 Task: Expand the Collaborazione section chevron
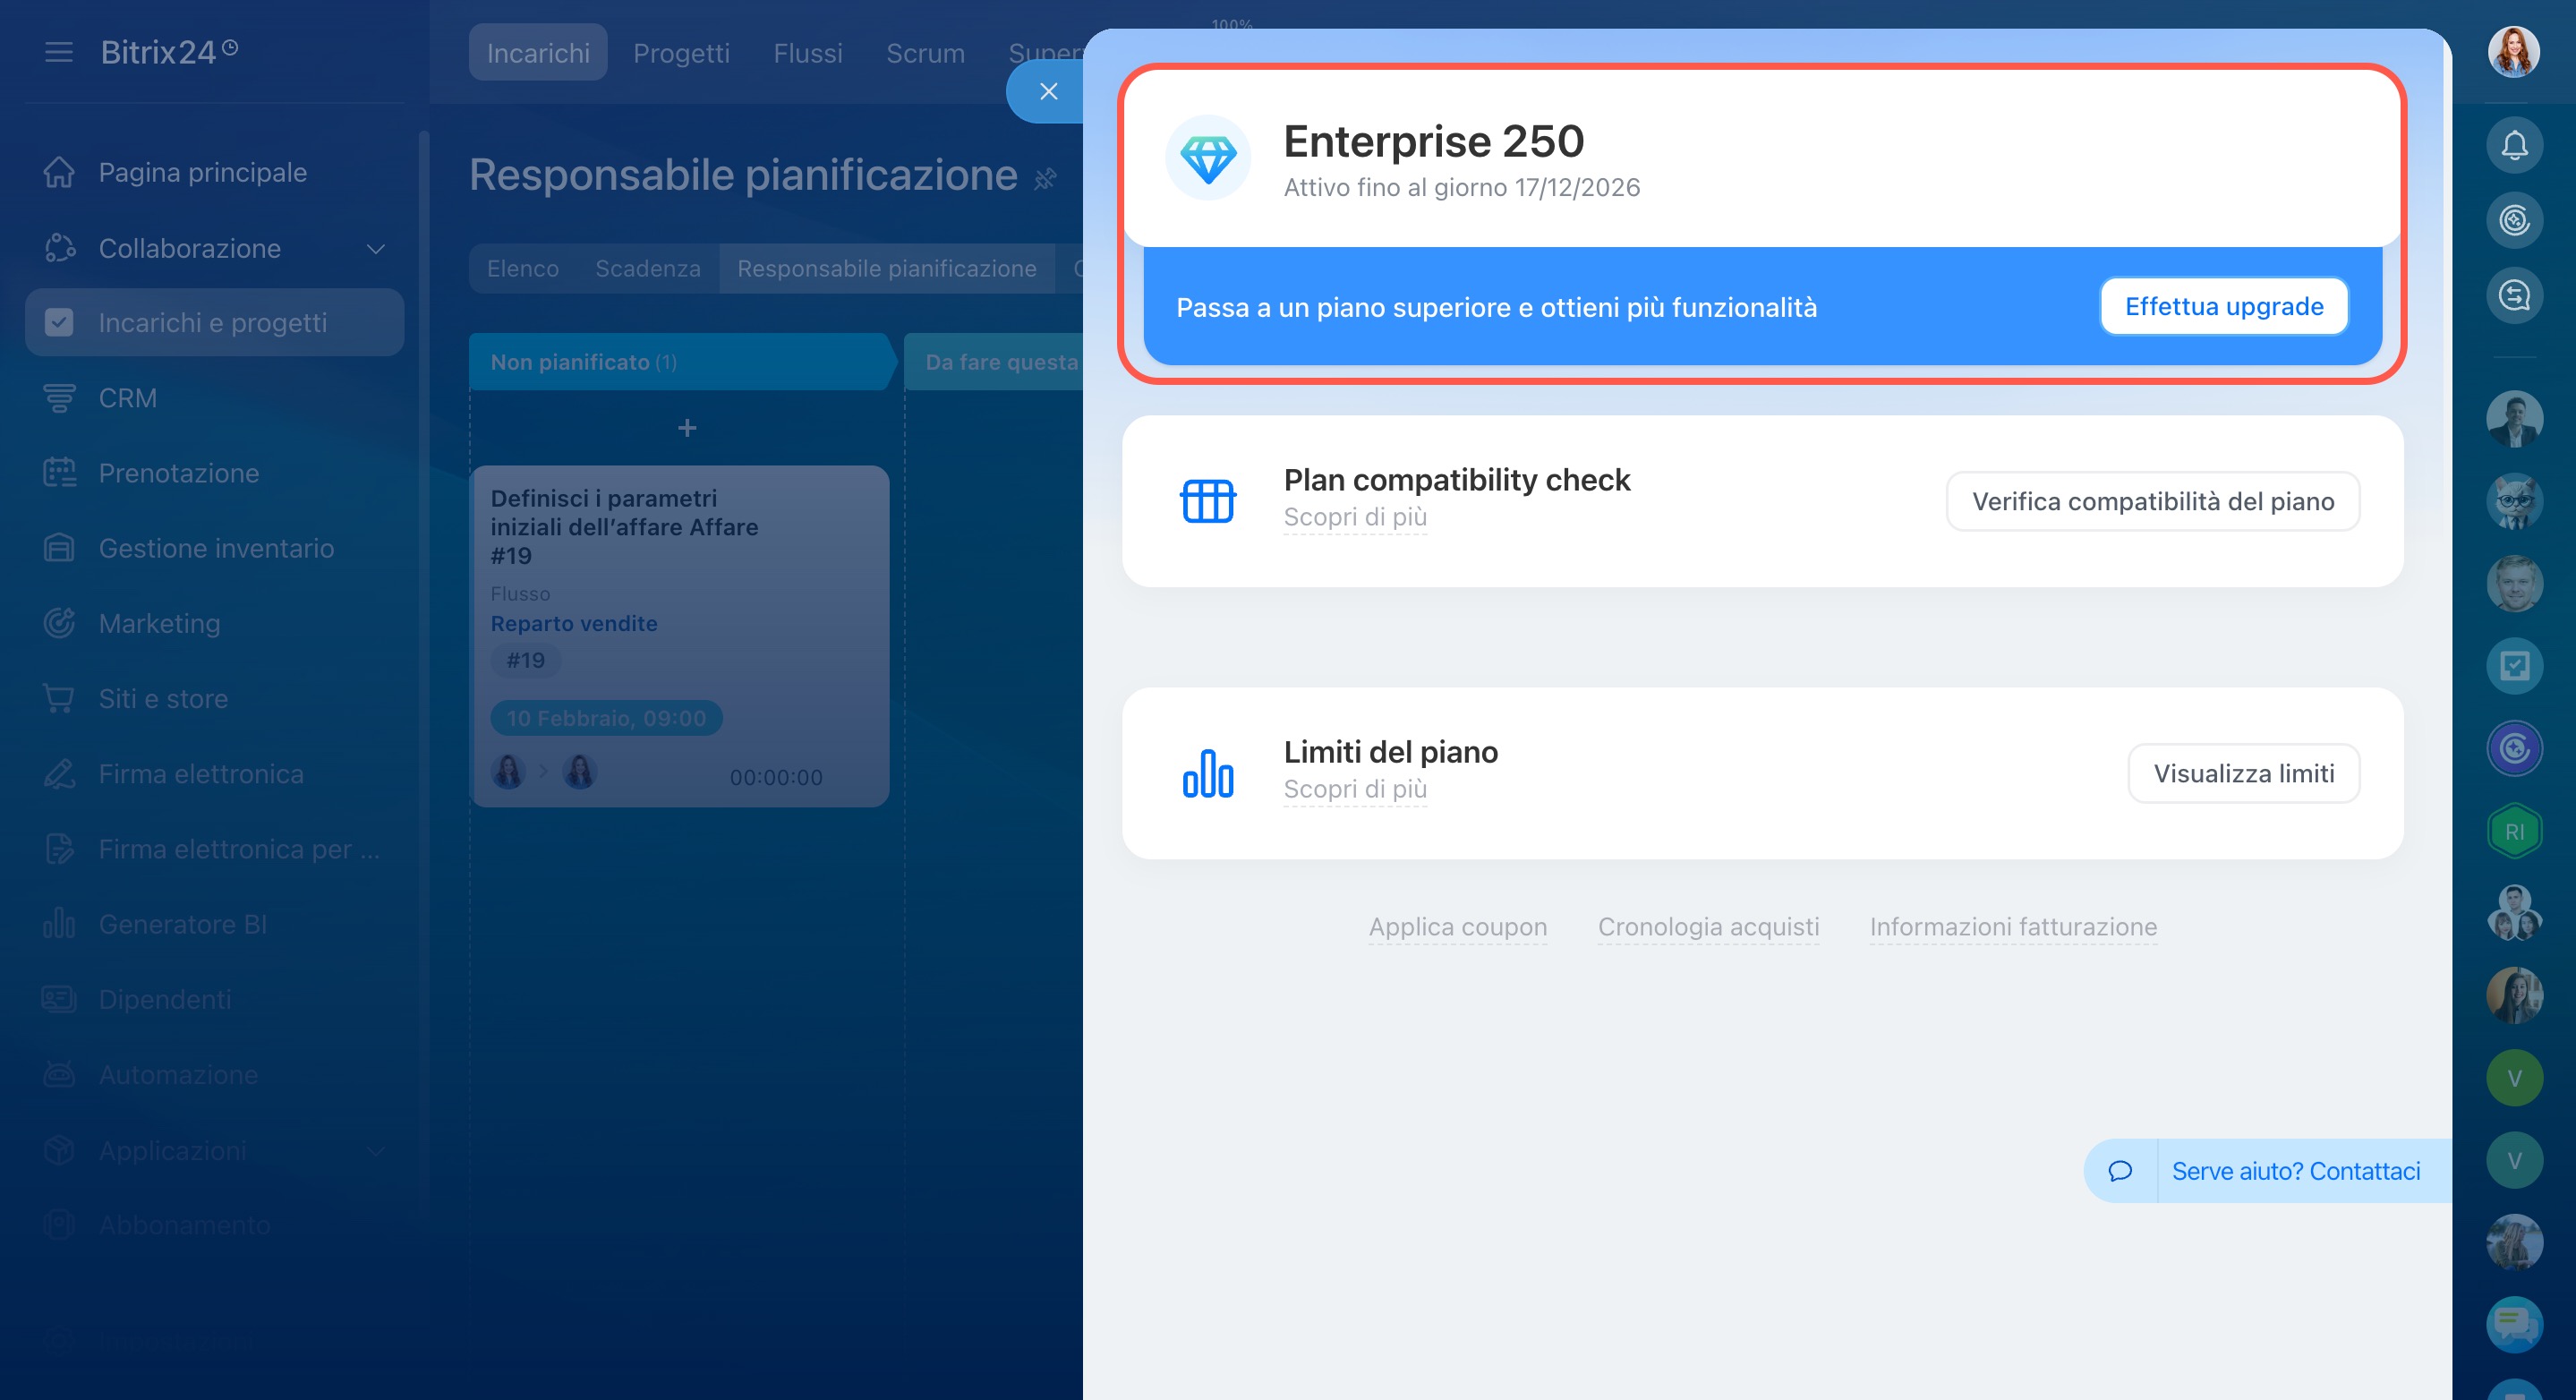tap(376, 249)
